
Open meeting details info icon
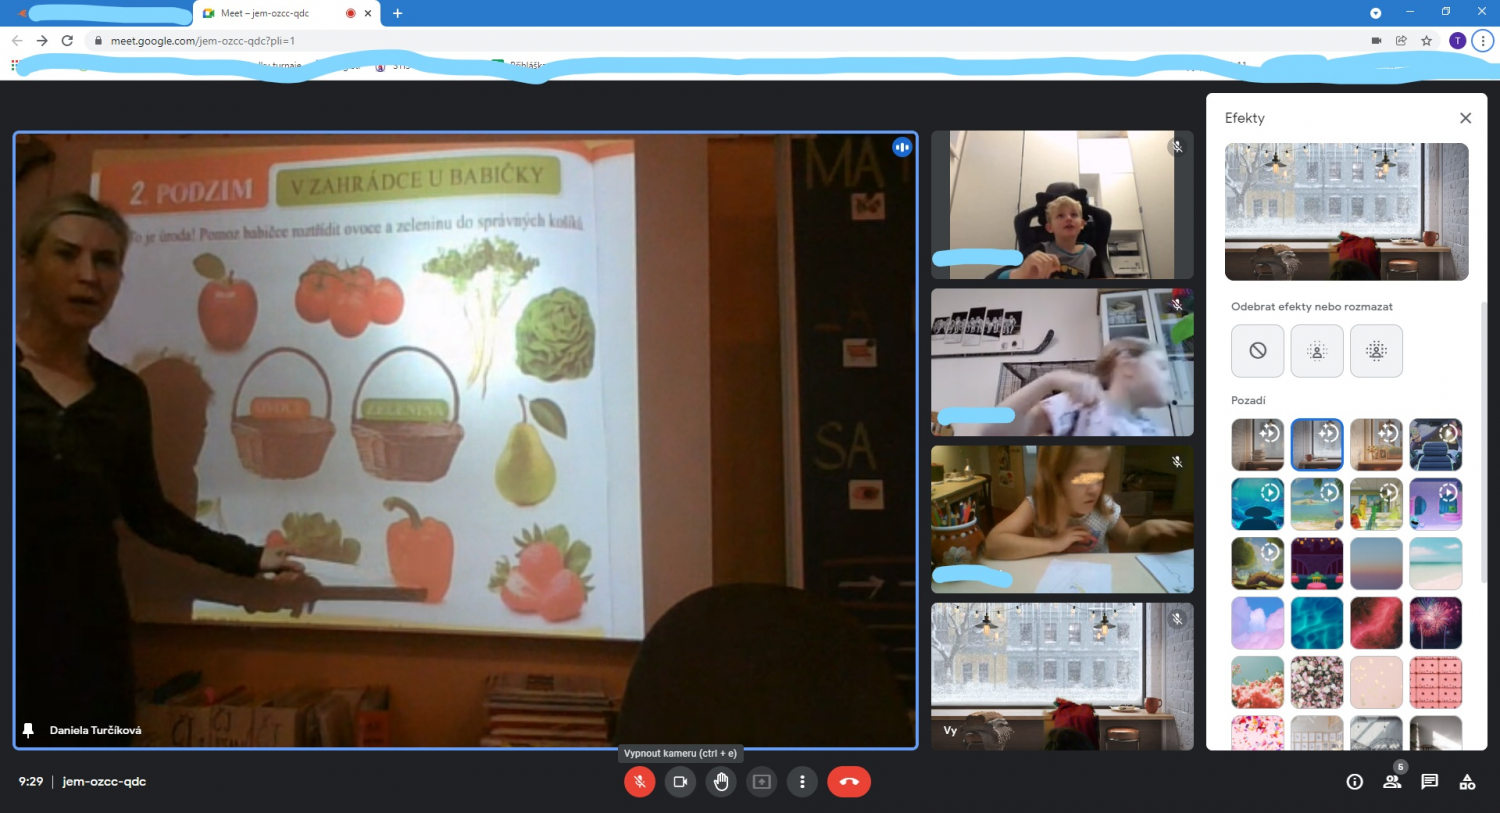point(1355,782)
